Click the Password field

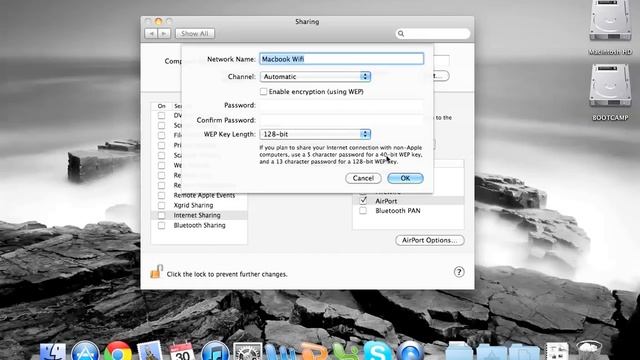[342, 106]
